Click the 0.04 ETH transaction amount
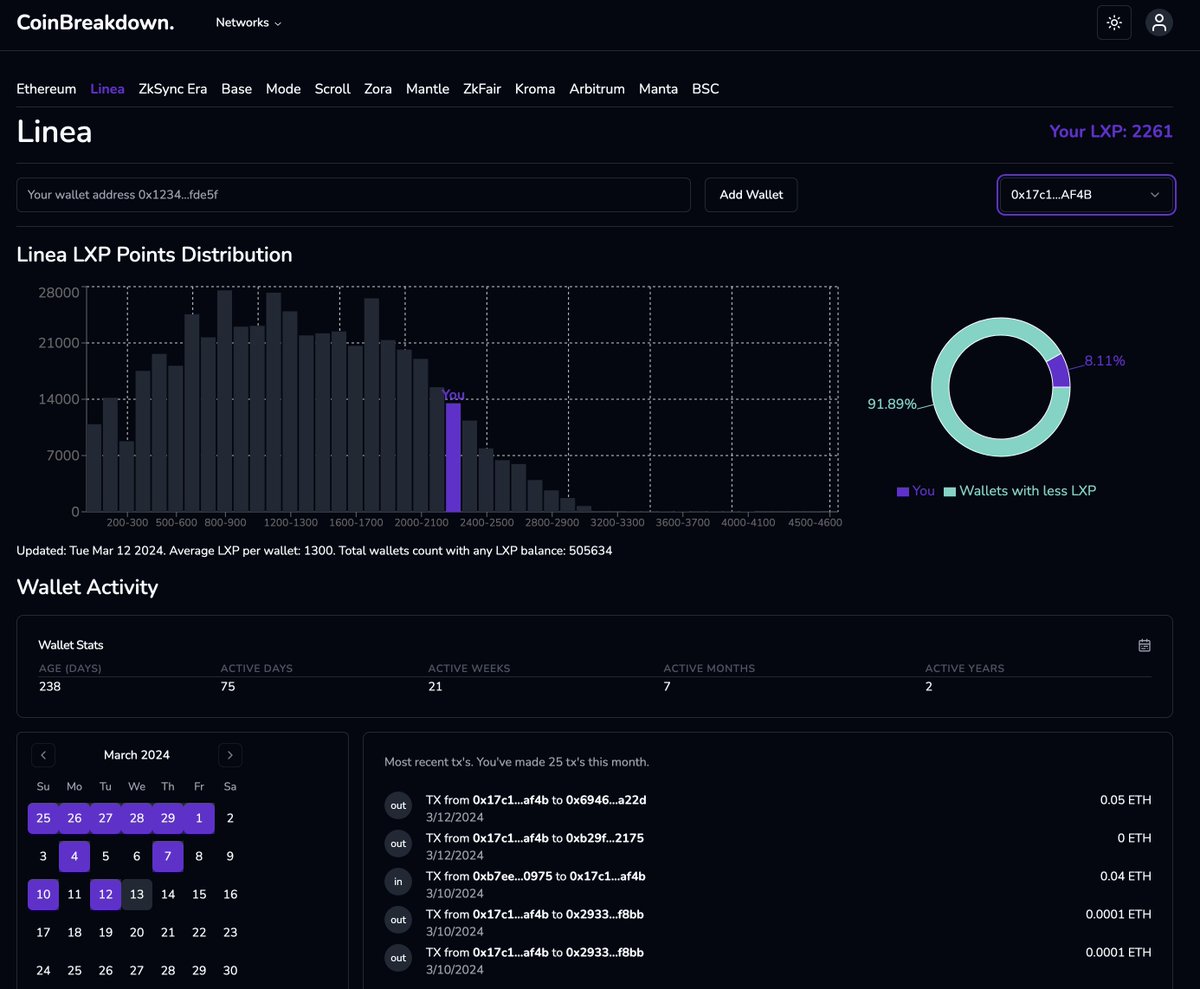Image resolution: width=1200 pixels, height=989 pixels. point(1125,876)
